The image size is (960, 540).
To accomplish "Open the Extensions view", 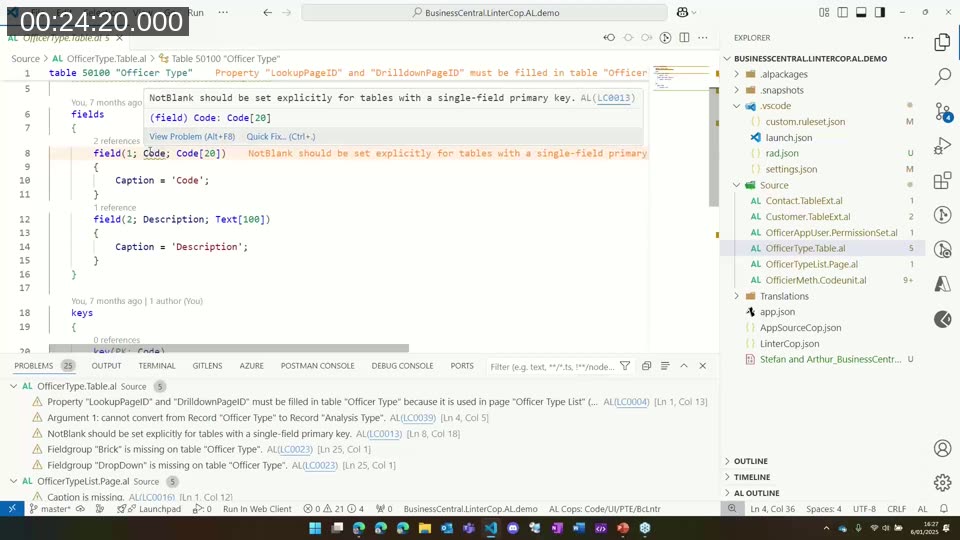I will click(942, 181).
